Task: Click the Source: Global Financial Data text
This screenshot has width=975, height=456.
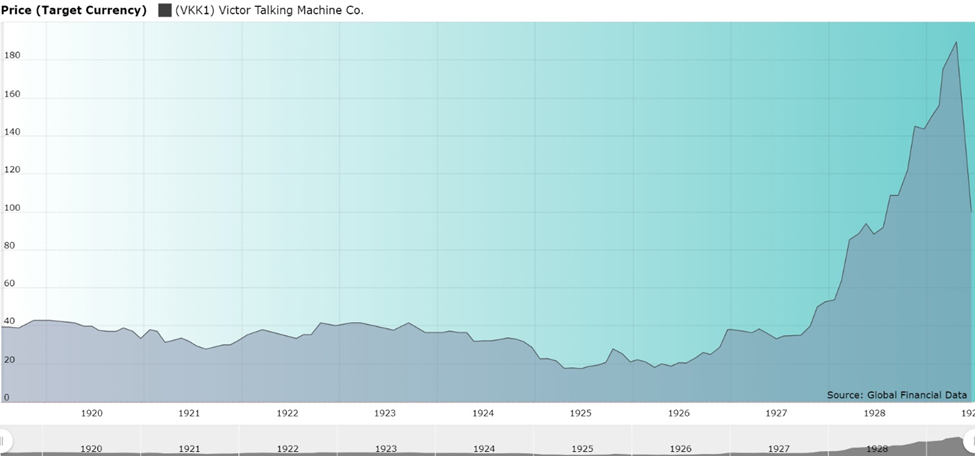Action: [897, 395]
